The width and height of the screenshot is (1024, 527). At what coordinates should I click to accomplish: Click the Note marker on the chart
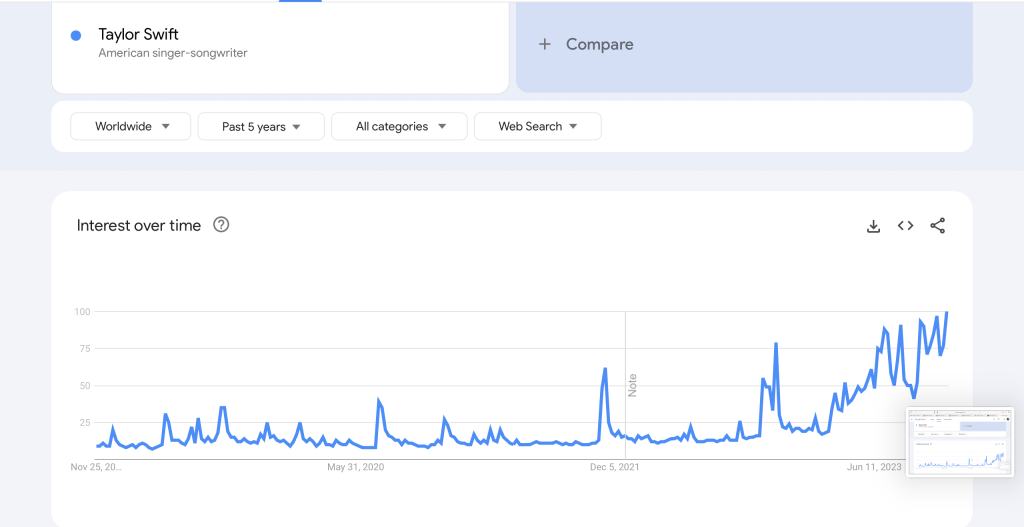click(632, 385)
